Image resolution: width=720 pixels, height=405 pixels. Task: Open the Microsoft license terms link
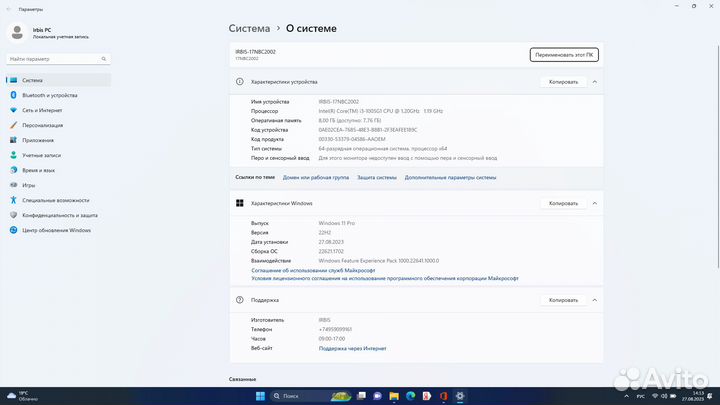385,278
